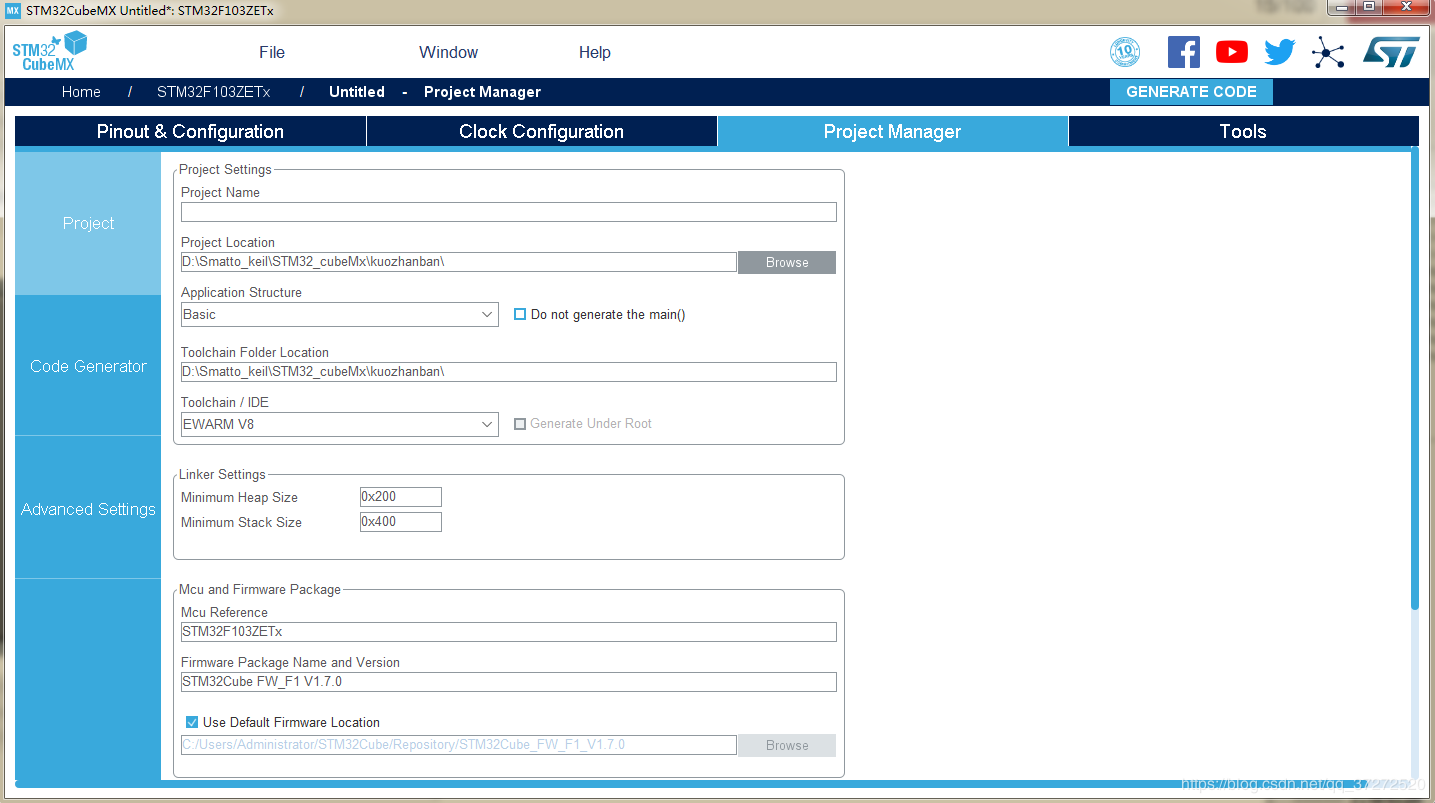
Task: Open the Twitter icon link
Action: tap(1280, 52)
